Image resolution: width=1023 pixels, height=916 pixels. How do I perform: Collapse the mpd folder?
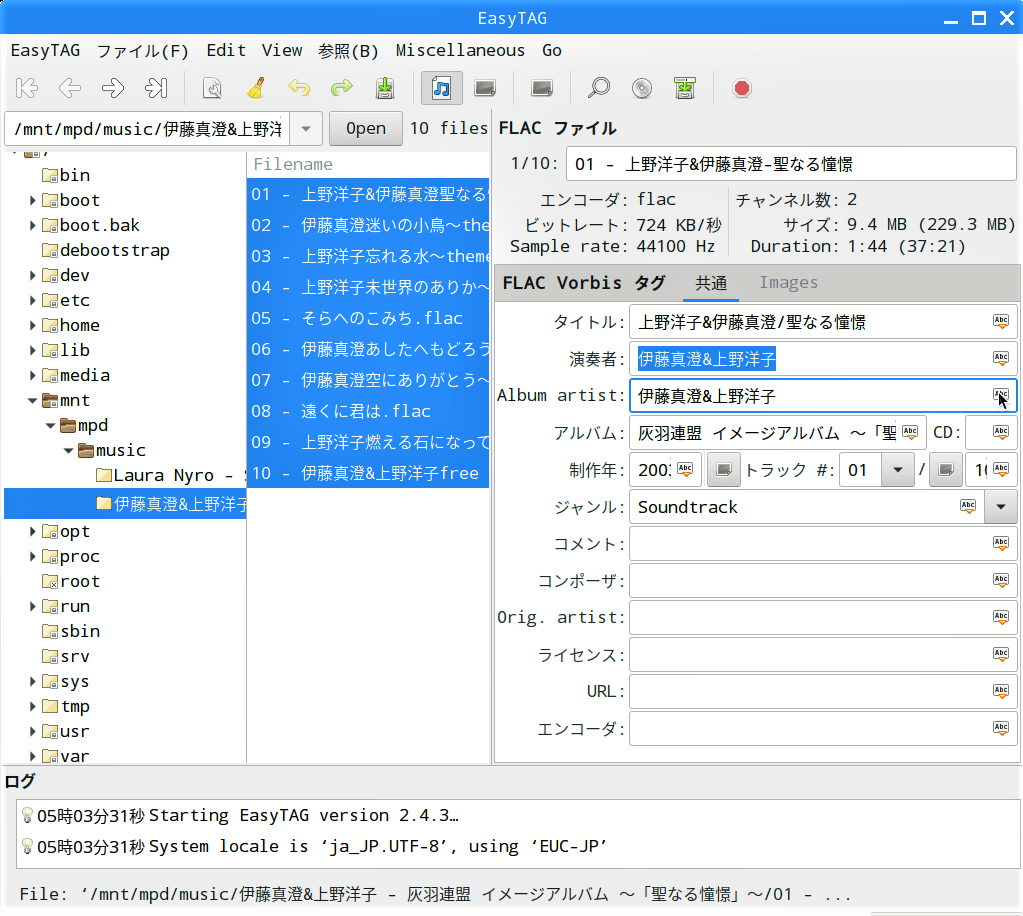(x=50, y=425)
